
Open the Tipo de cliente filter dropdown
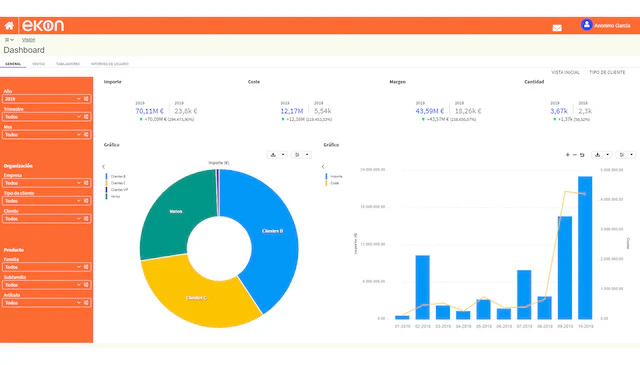[79, 201]
